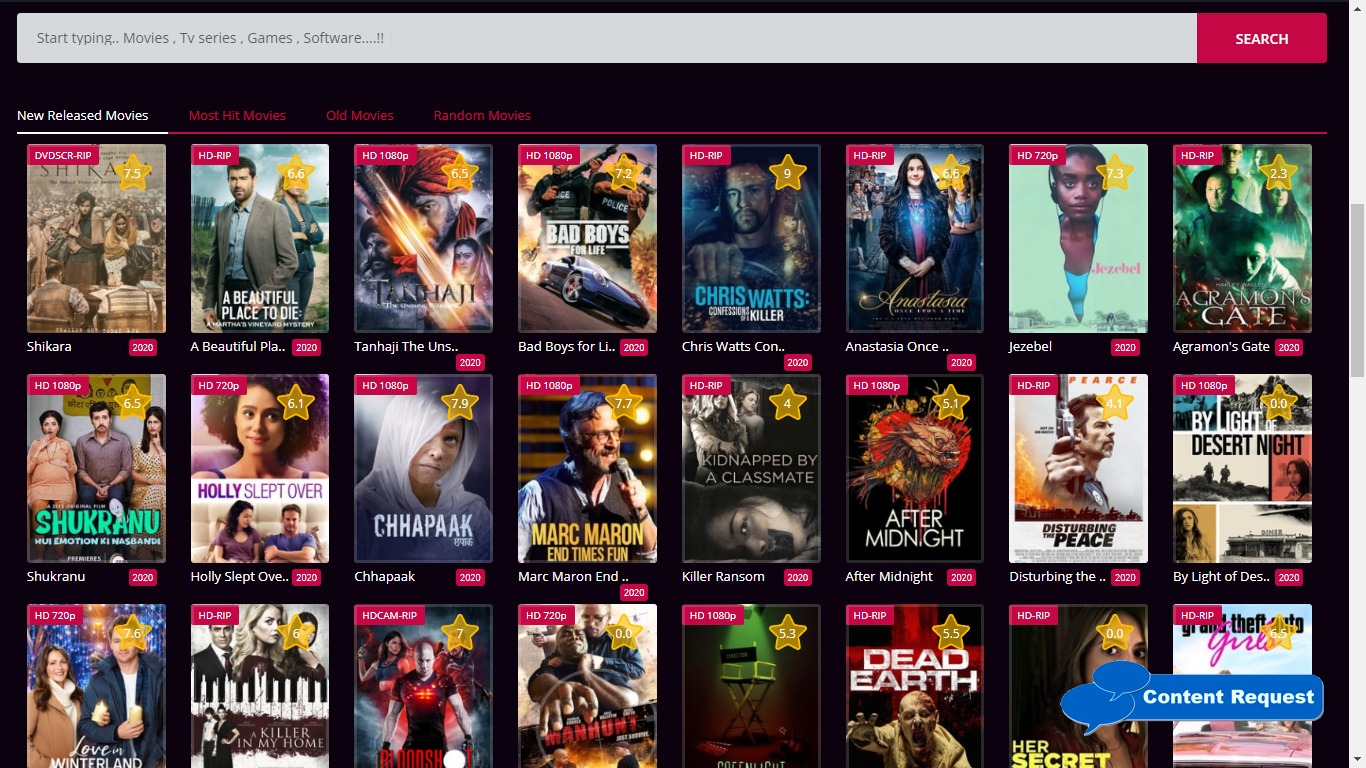
Task: Click the HDCAM-RIP badge on Bloodshot poster
Action: pyautogui.click(x=390, y=616)
